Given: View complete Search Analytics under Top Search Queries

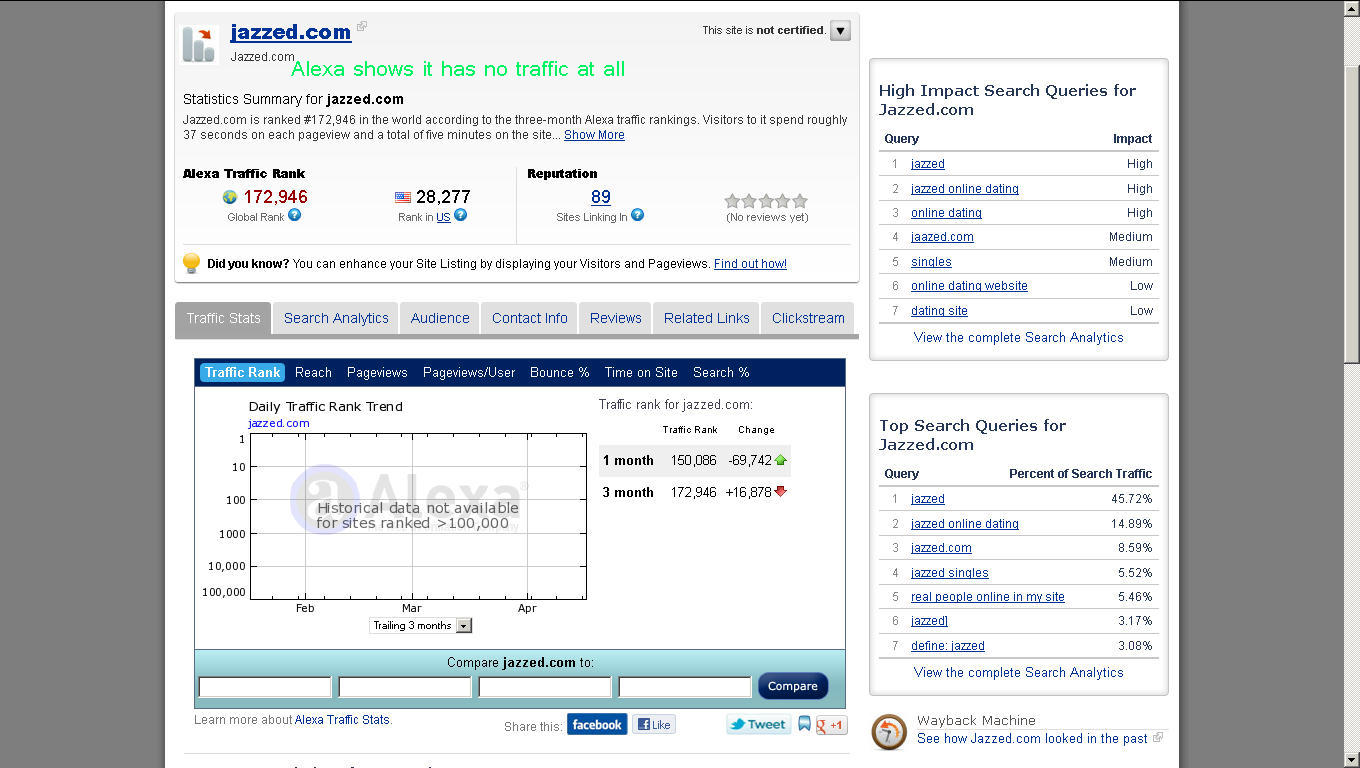Looking at the screenshot, I should [1018, 673].
